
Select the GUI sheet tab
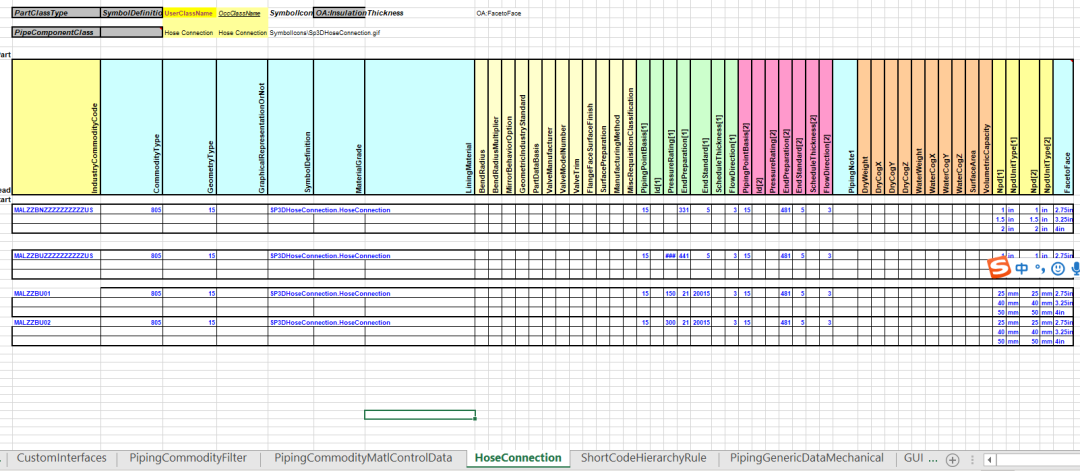[913, 458]
